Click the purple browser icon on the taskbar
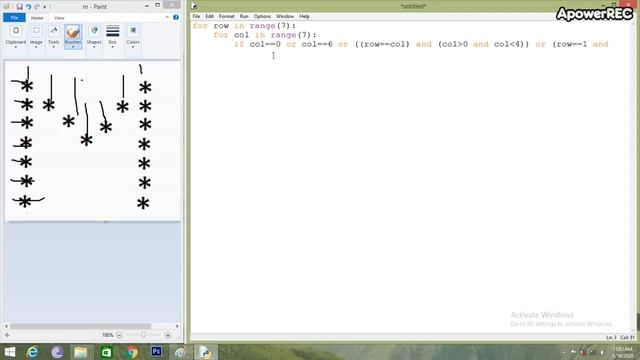 coord(57,352)
